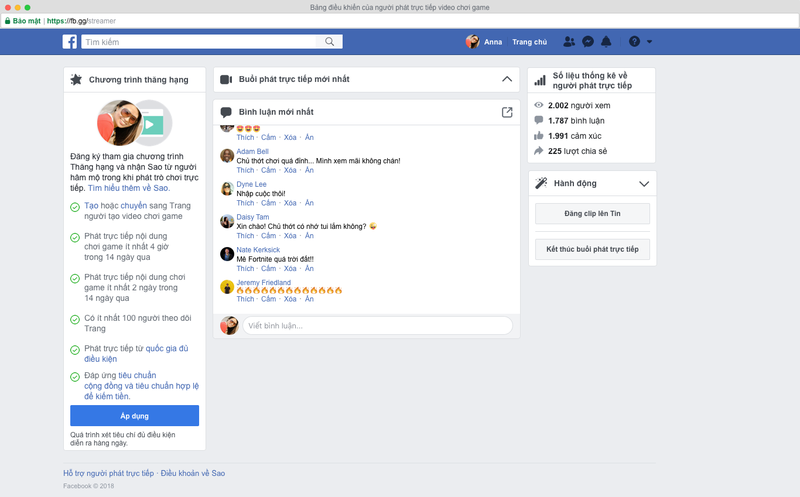Go to Trang chủ in the navbar
This screenshot has height=497, width=800.
(x=529, y=42)
